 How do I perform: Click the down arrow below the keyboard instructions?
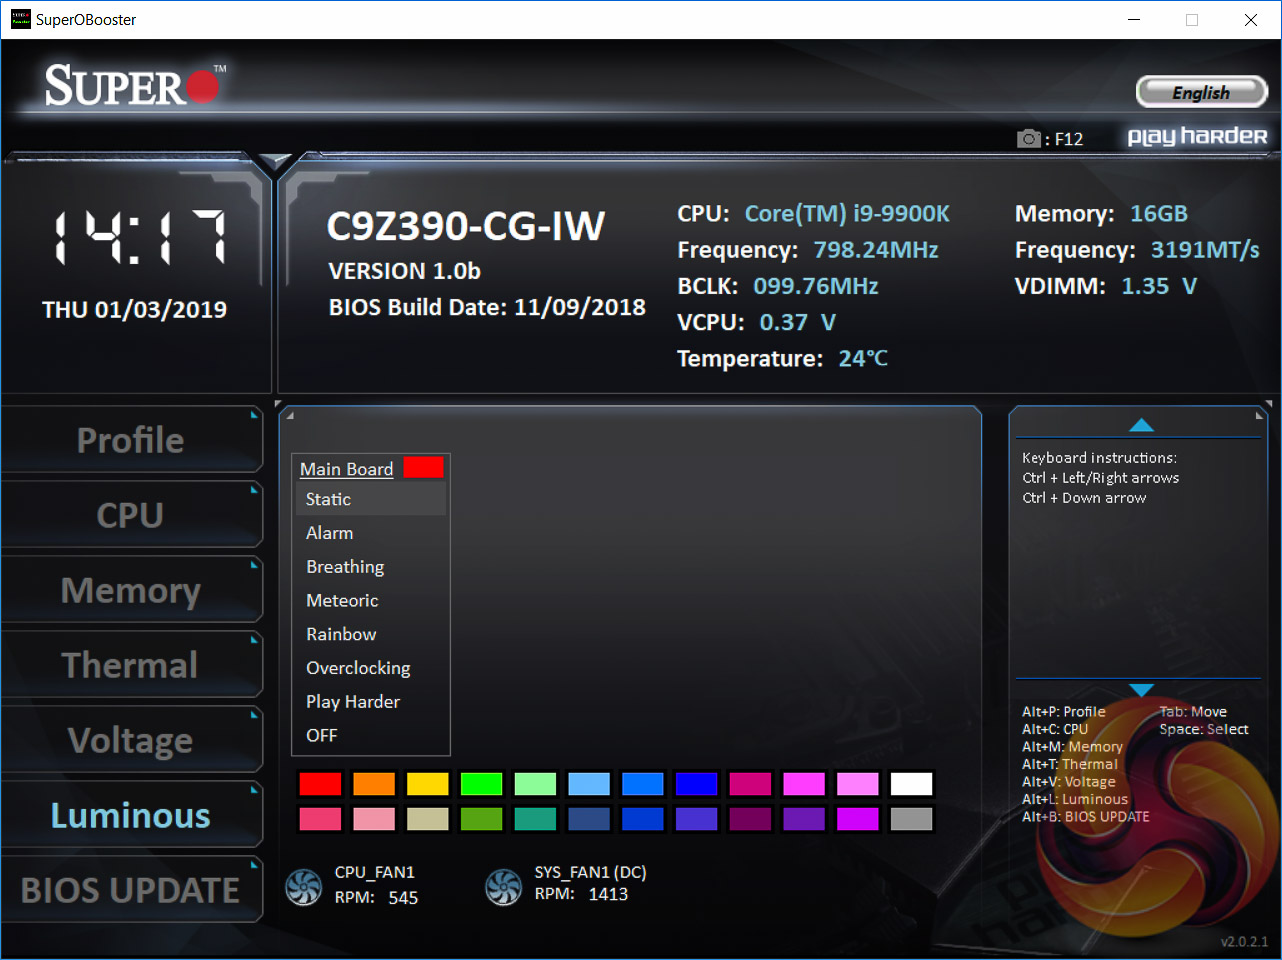(1141, 690)
